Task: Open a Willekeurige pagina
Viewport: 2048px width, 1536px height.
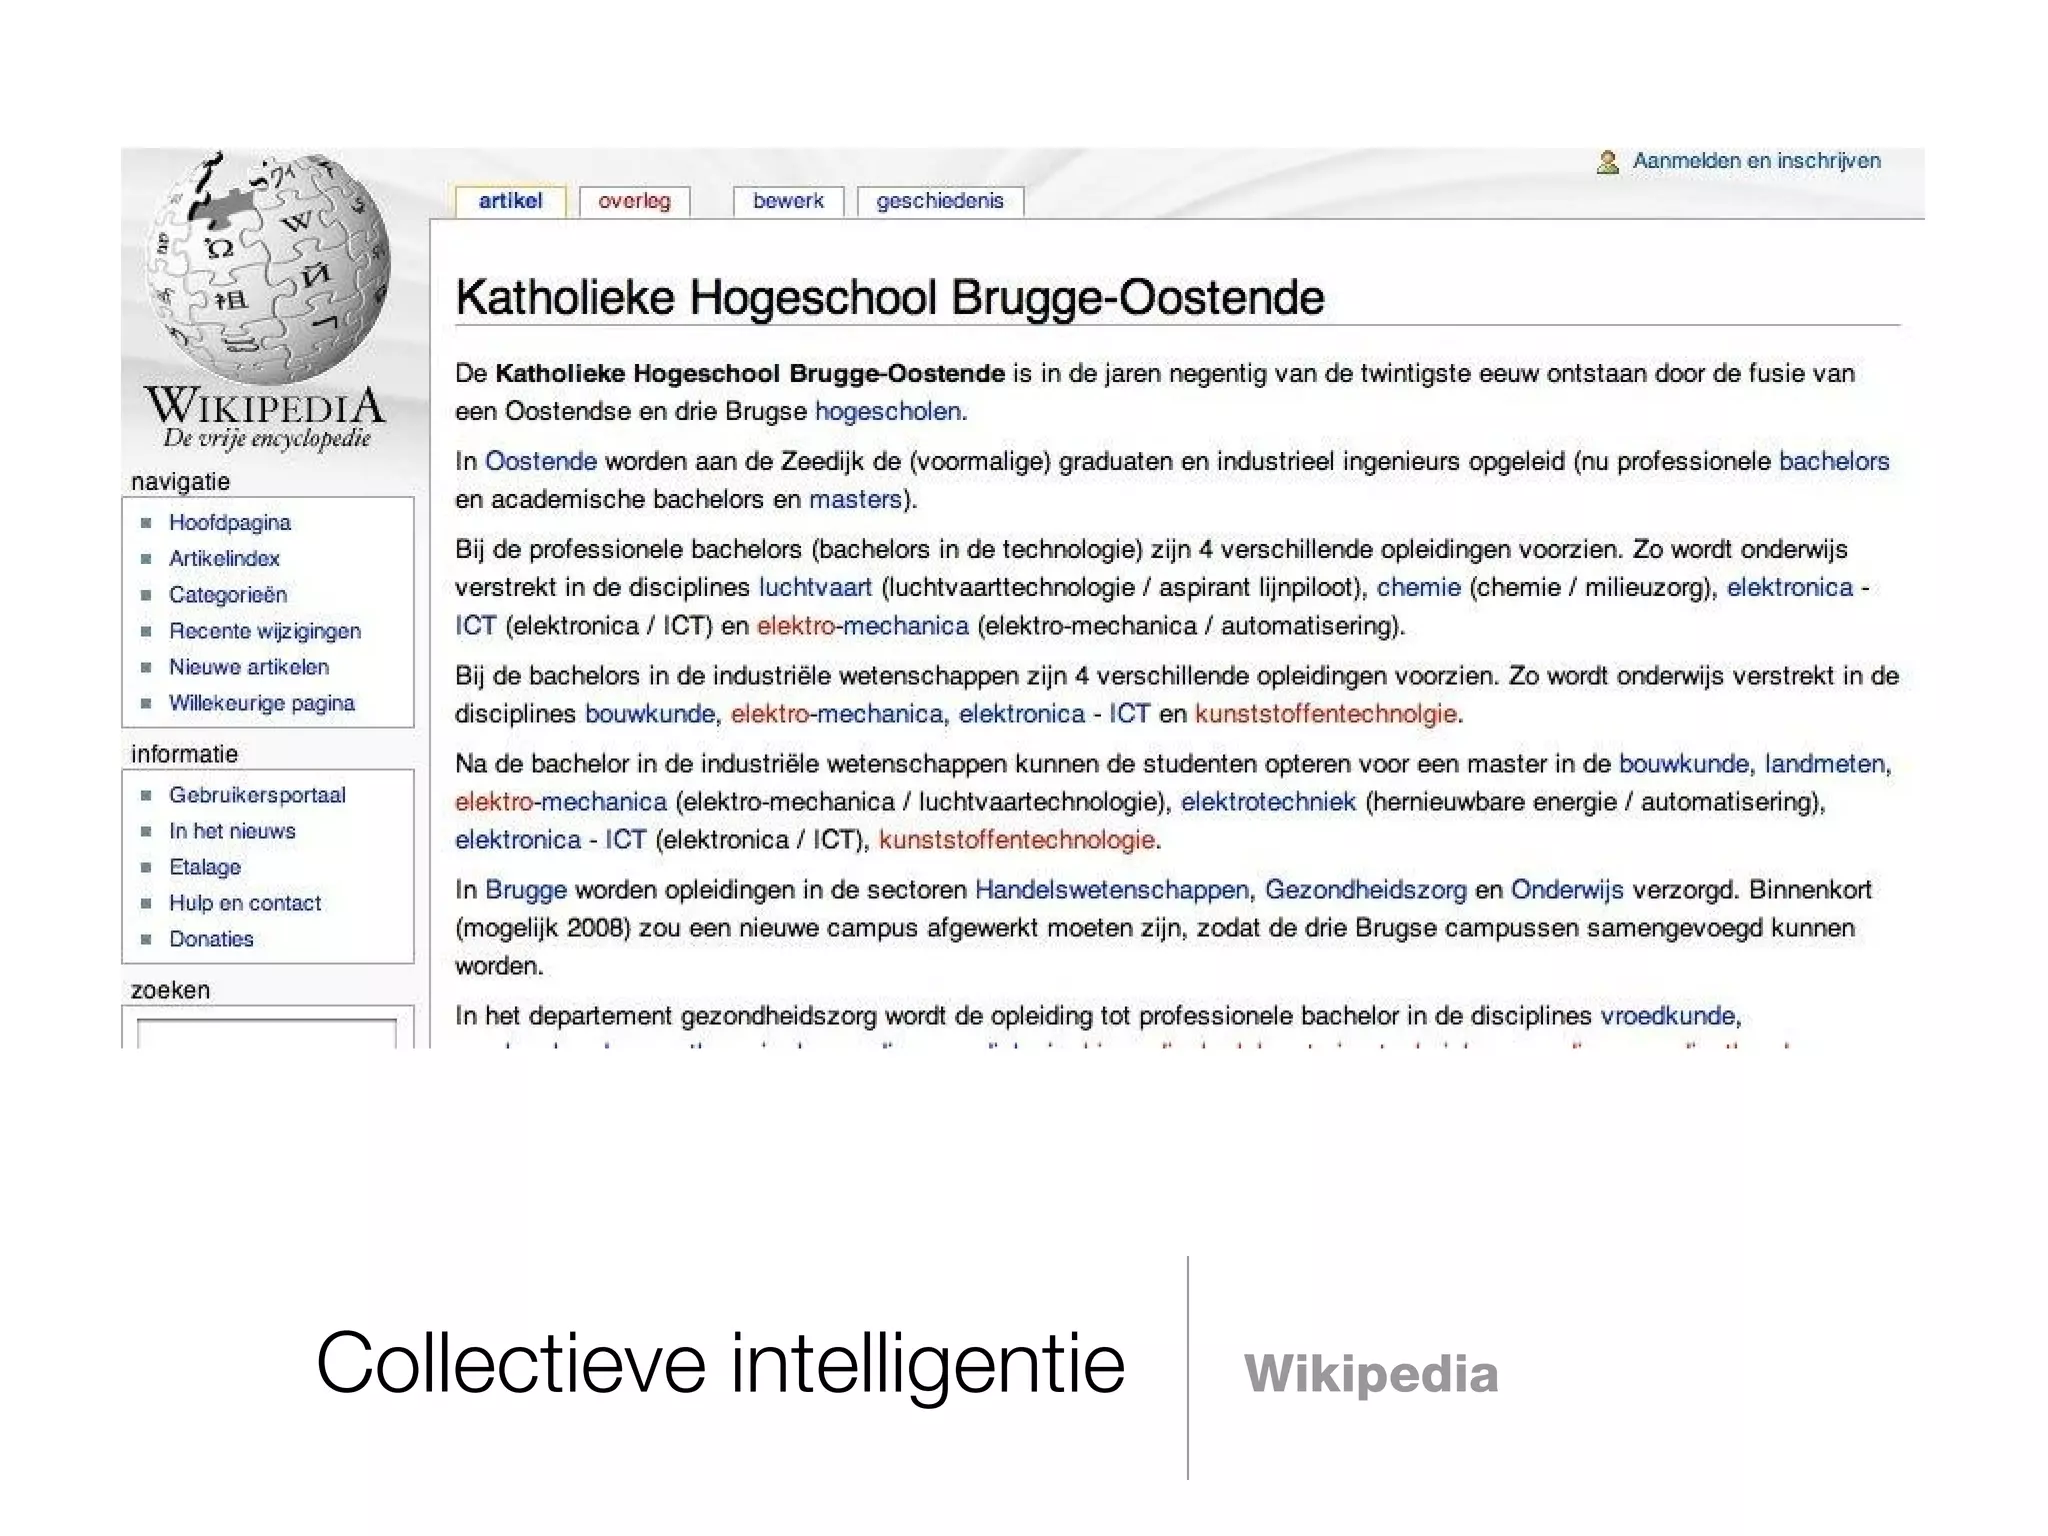Action: (x=262, y=703)
